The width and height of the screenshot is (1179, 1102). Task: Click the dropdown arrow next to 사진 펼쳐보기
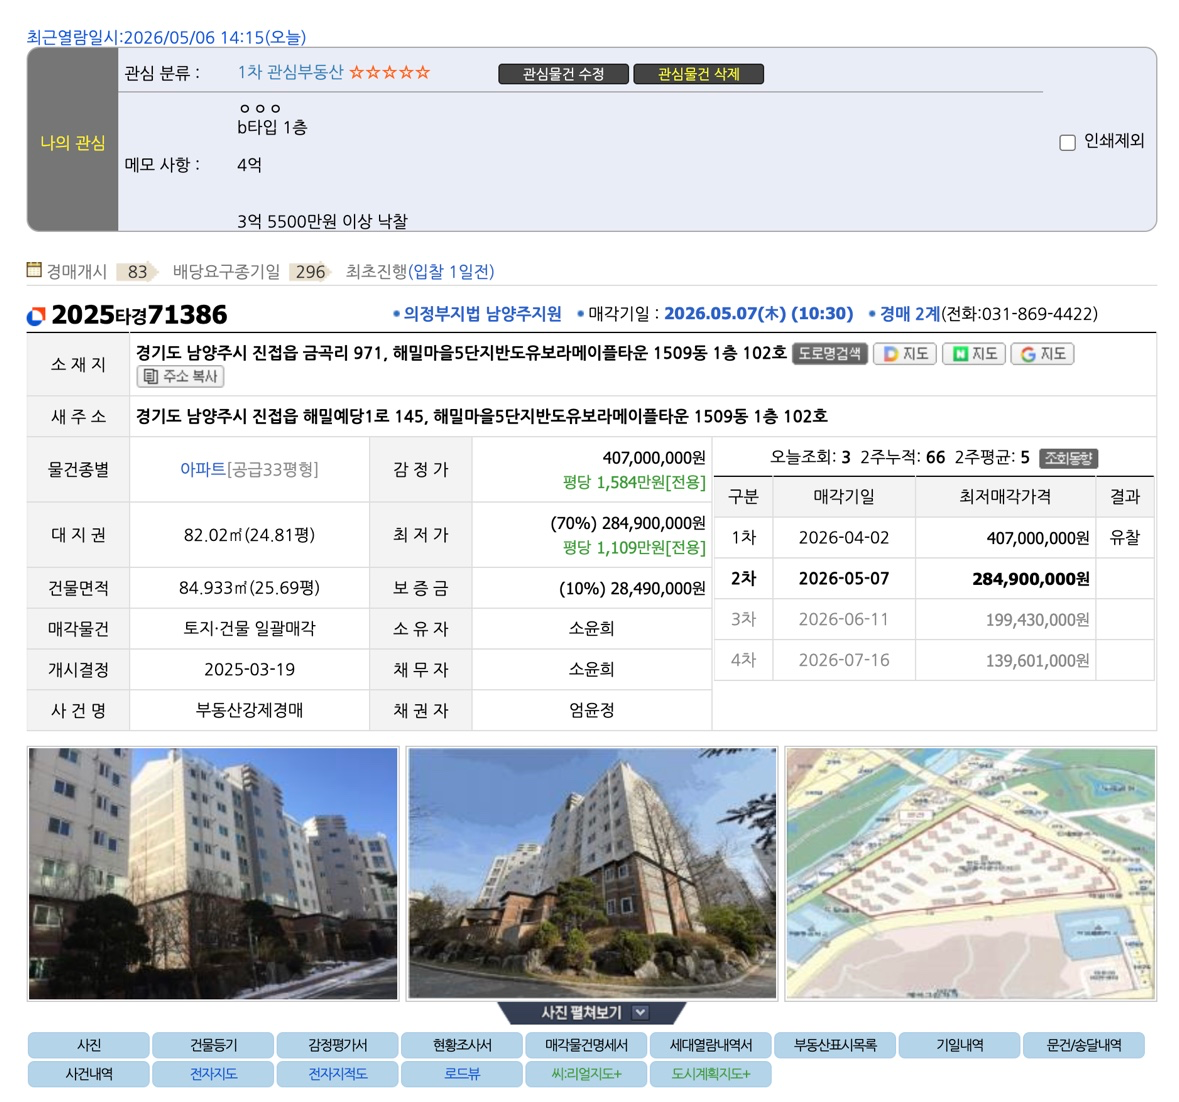click(x=641, y=1013)
